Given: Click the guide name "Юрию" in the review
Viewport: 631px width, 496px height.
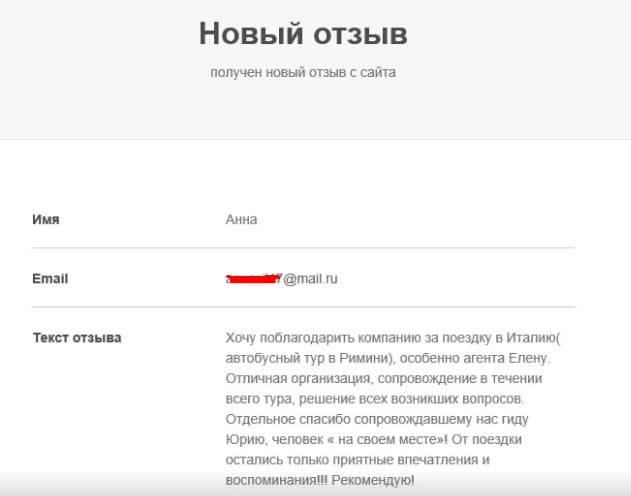Looking at the screenshot, I should point(246,440).
